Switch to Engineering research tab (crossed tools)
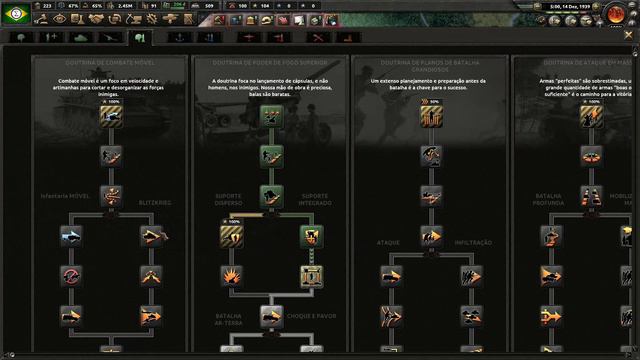 point(318,38)
